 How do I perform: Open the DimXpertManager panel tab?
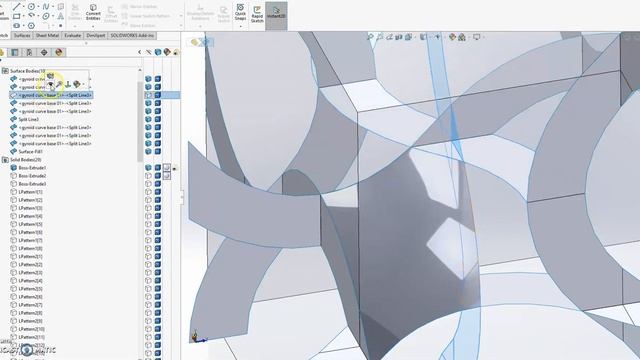coord(44,52)
